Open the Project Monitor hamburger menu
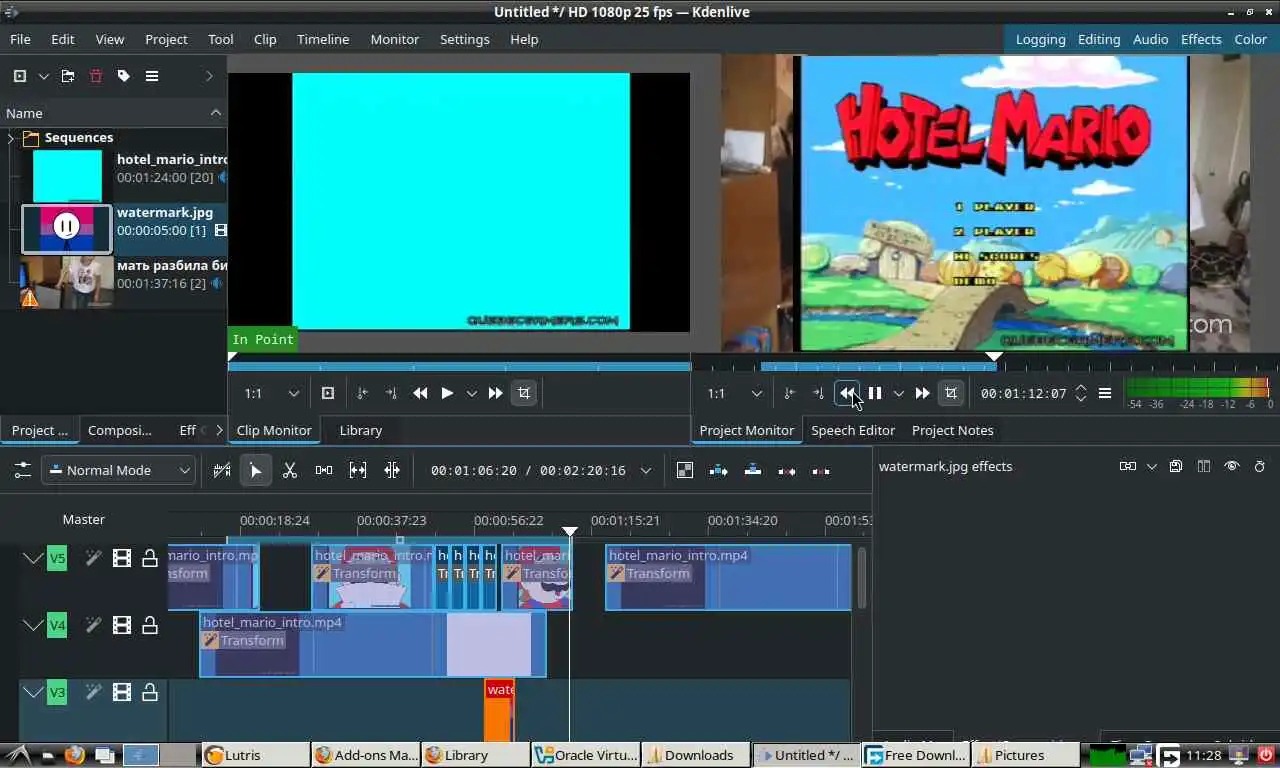 [1105, 393]
